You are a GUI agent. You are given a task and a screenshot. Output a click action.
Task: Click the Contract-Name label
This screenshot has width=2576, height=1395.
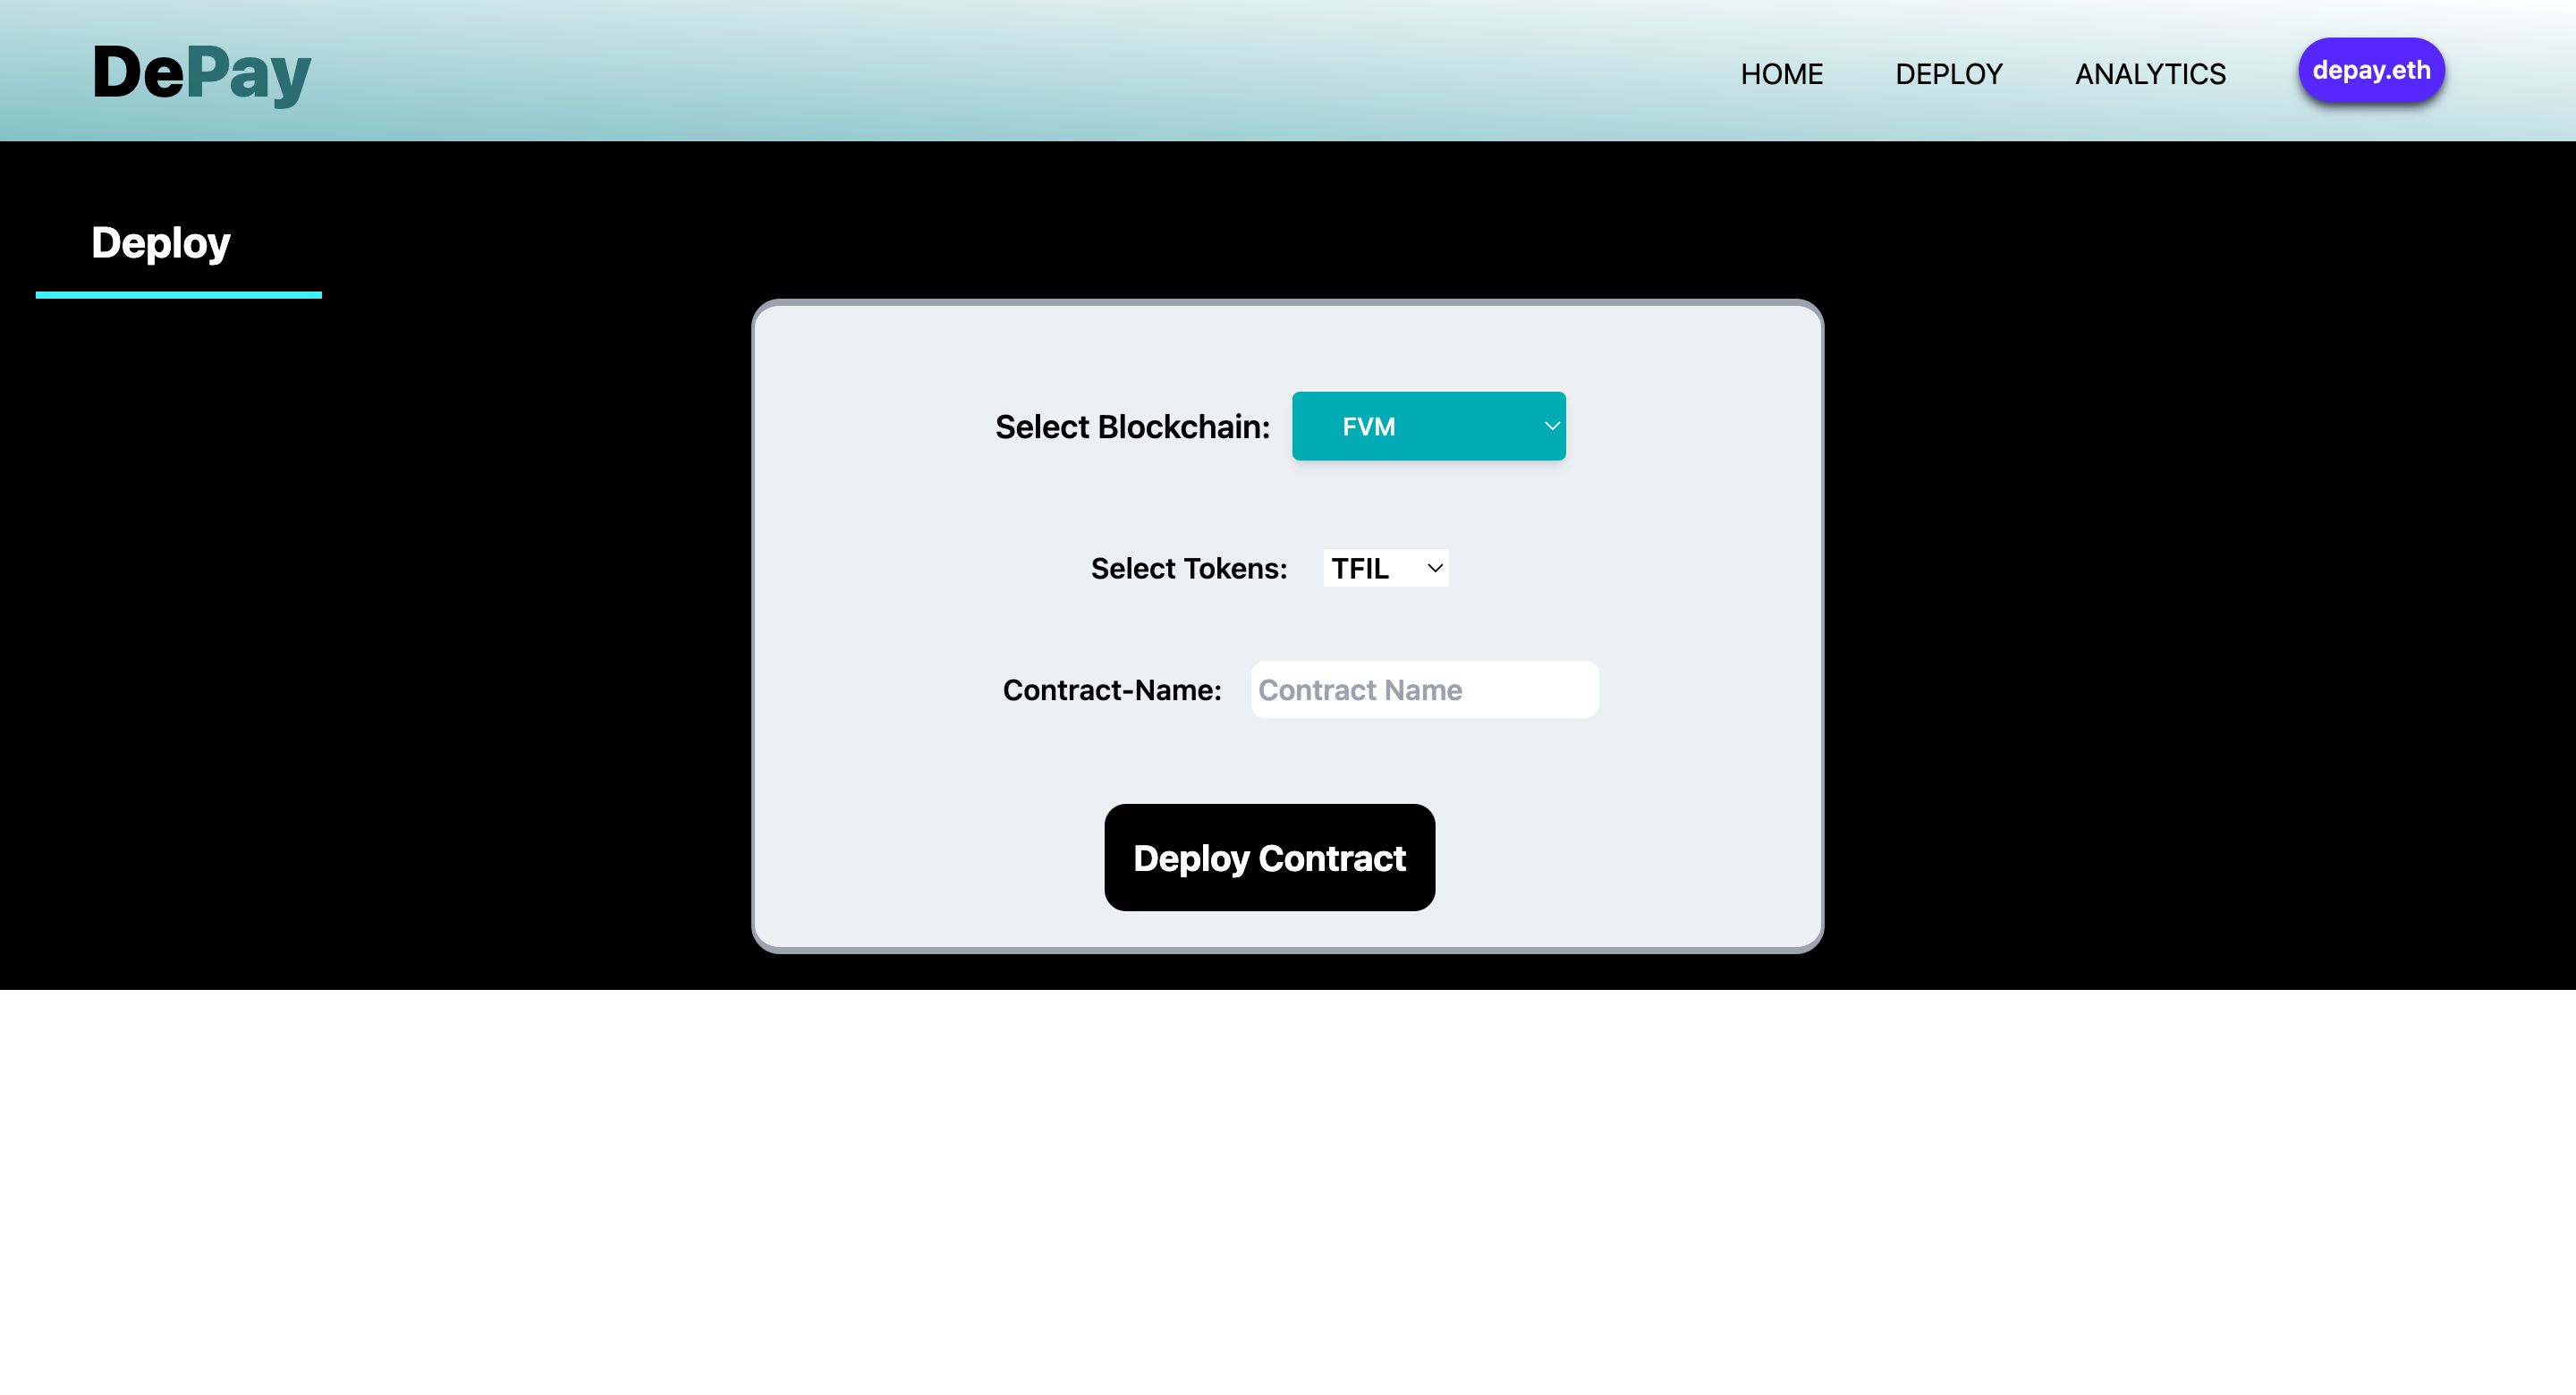click(1112, 690)
